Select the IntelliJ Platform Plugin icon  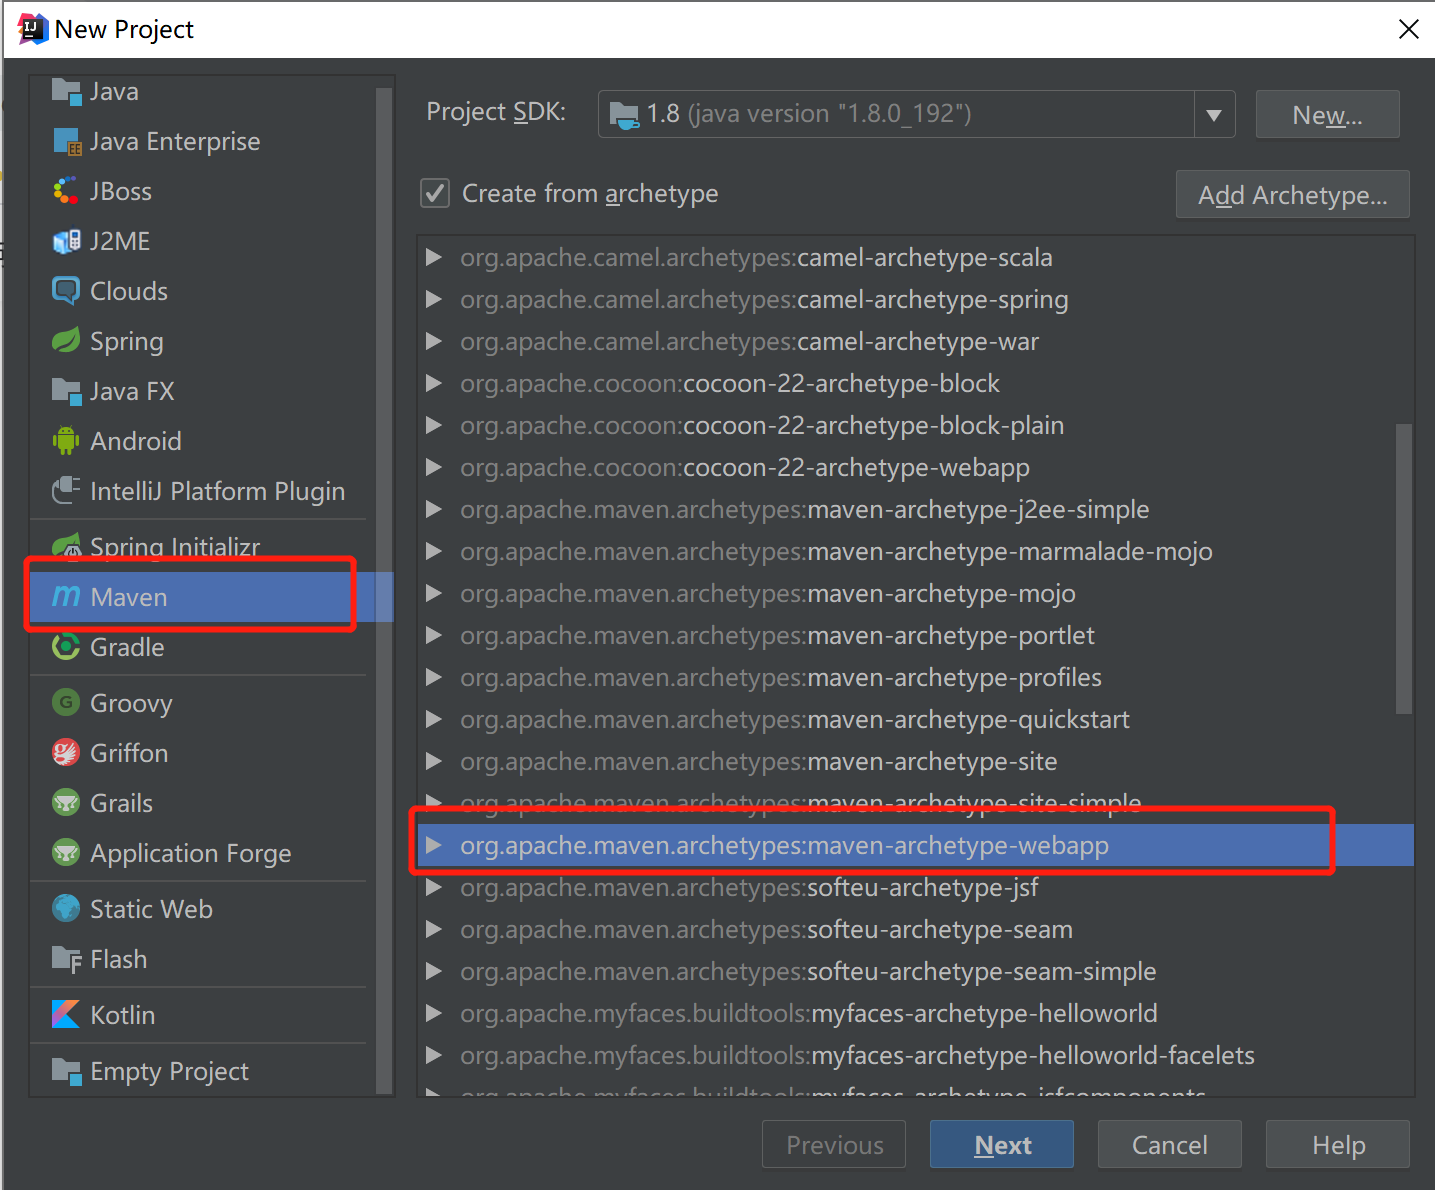(x=66, y=491)
